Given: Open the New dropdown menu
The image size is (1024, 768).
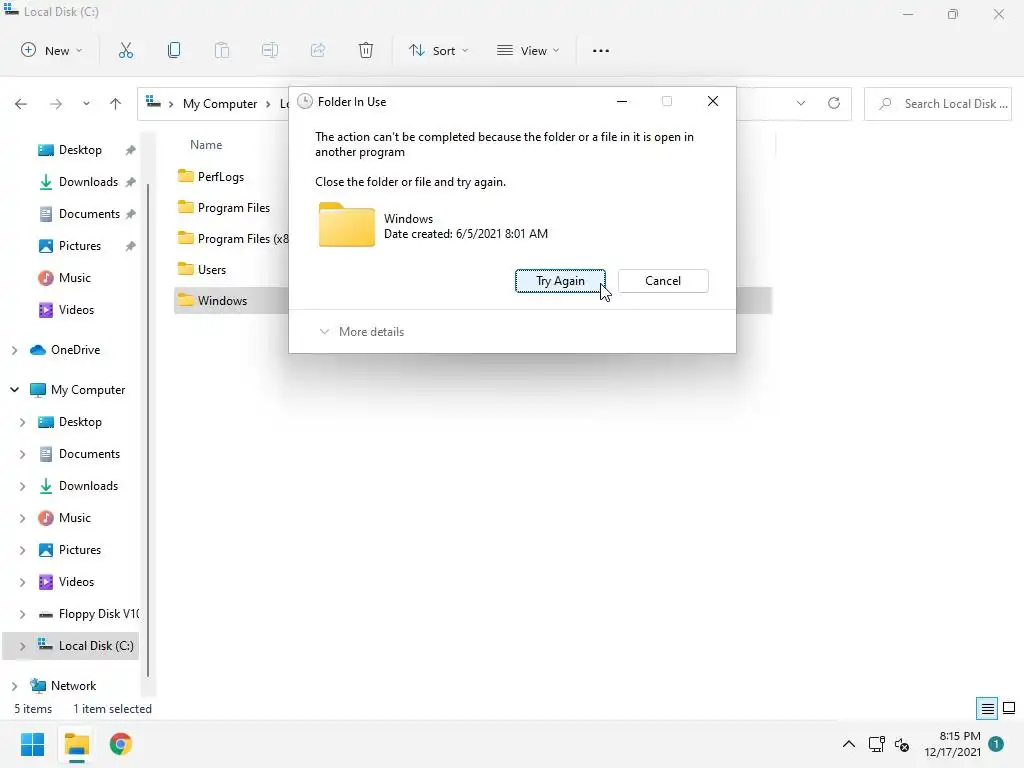Looking at the screenshot, I should (x=52, y=50).
